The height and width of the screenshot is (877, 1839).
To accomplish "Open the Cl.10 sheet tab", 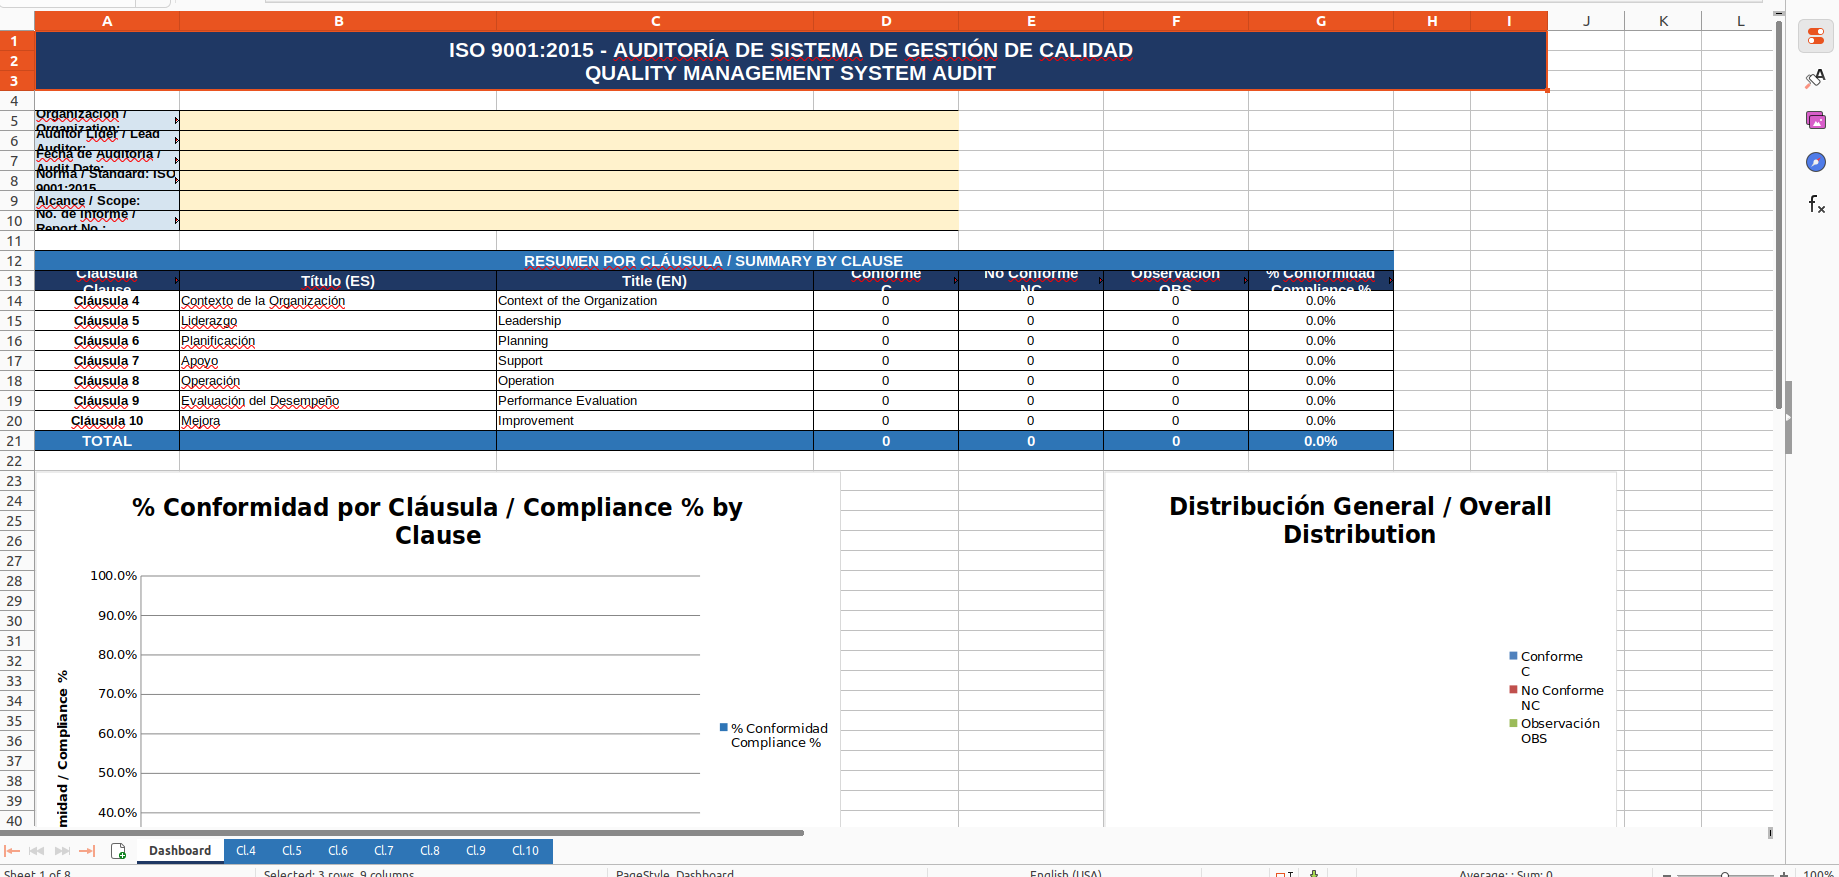I will [525, 851].
